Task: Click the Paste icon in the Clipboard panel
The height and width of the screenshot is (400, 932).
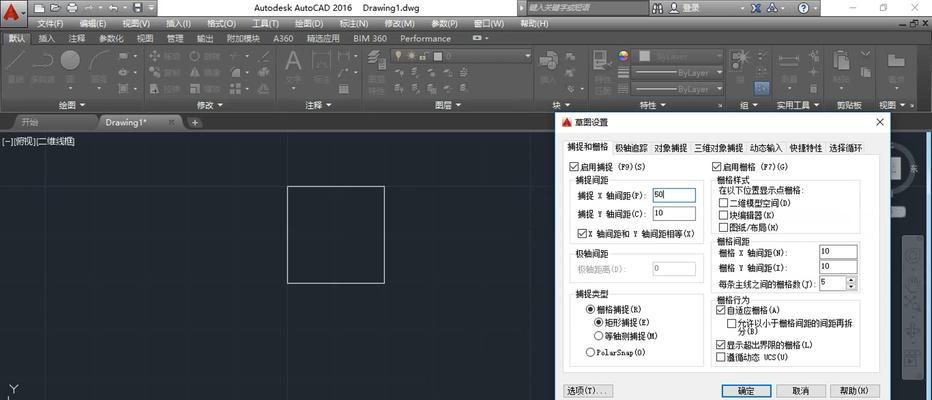Action: point(841,60)
